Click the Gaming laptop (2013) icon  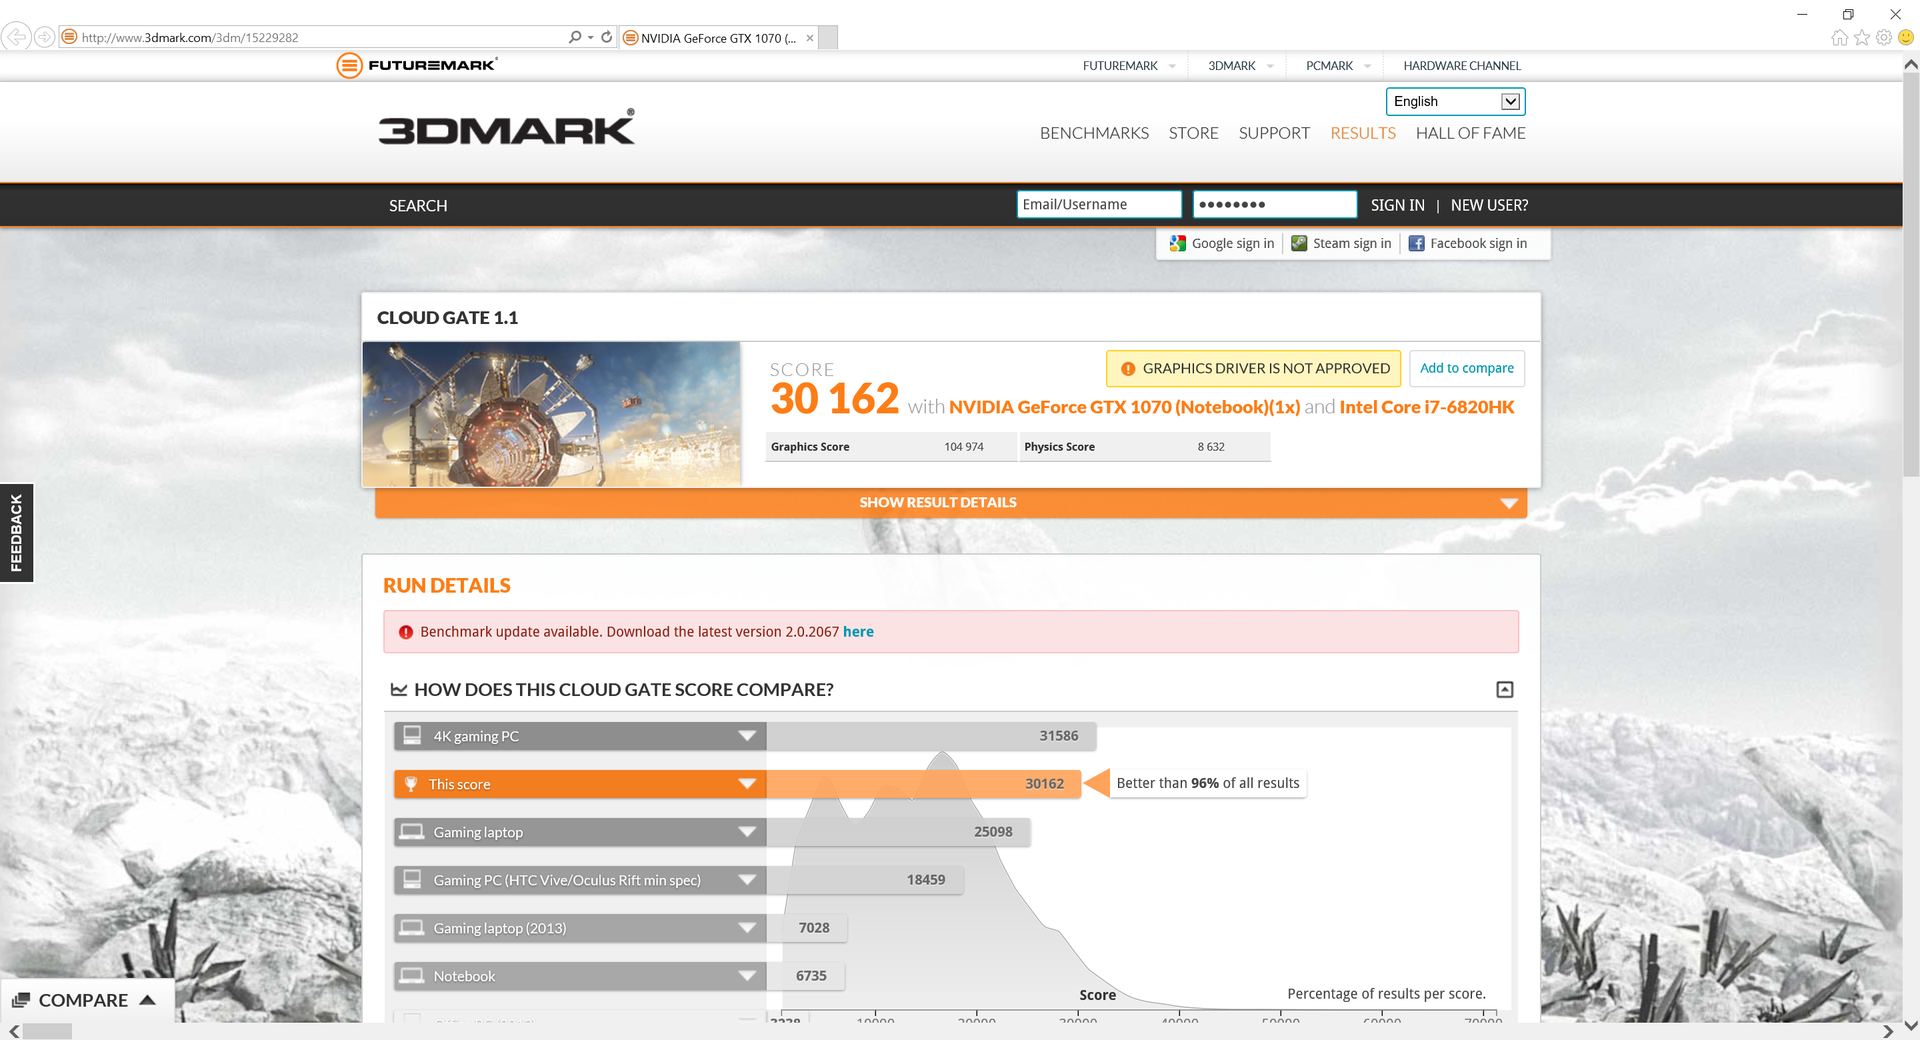[412, 927]
